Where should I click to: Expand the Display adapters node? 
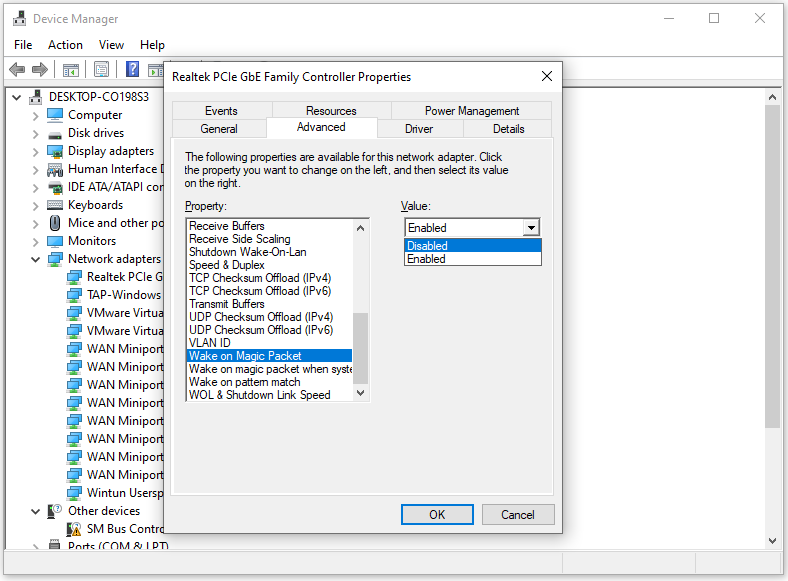coord(35,152)
